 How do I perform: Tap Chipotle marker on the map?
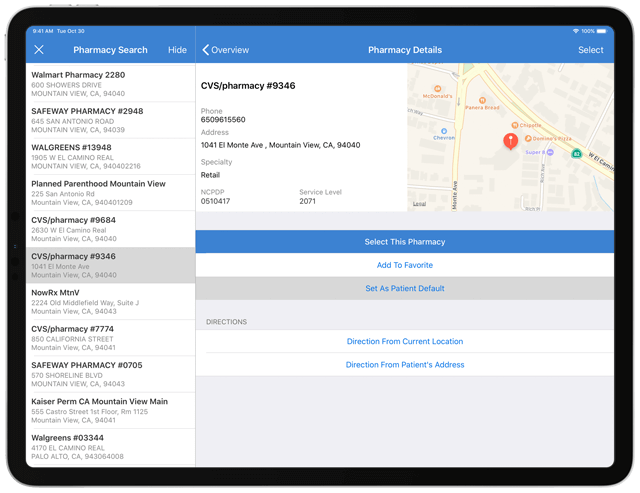[x=515, y=125]
